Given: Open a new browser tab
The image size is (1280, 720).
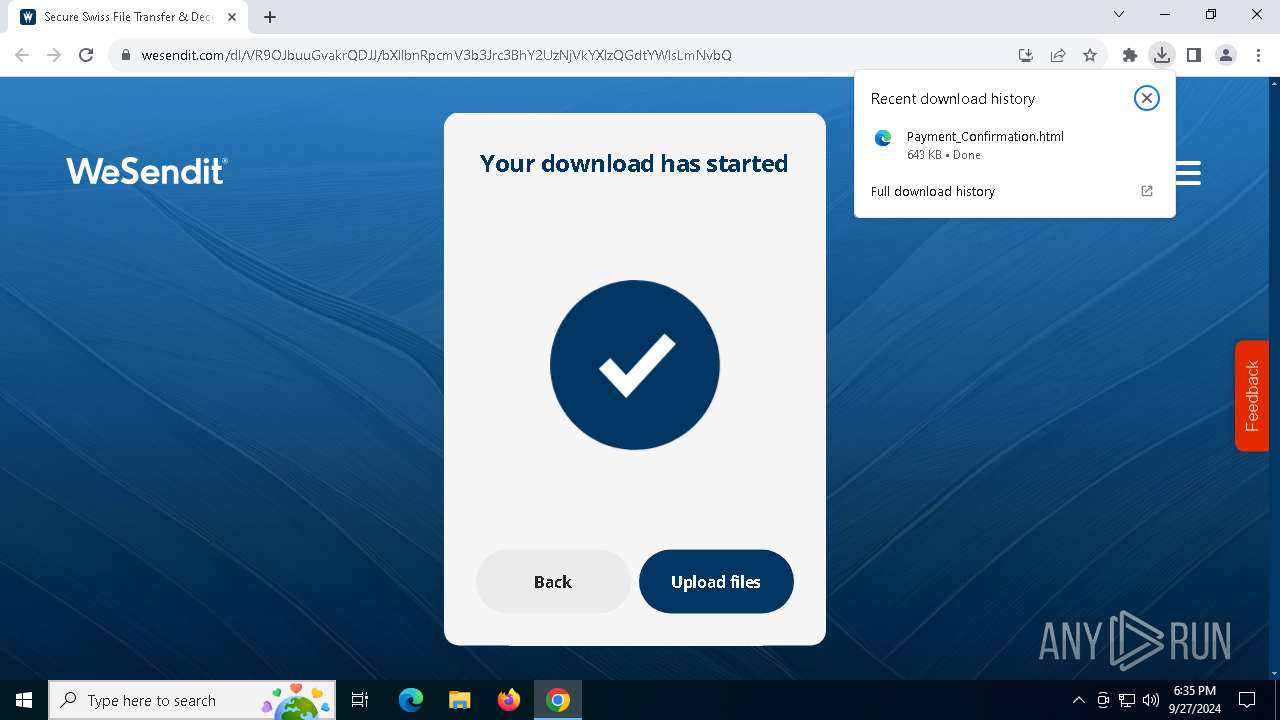Looking at the screenshot, I should (270, 17).
